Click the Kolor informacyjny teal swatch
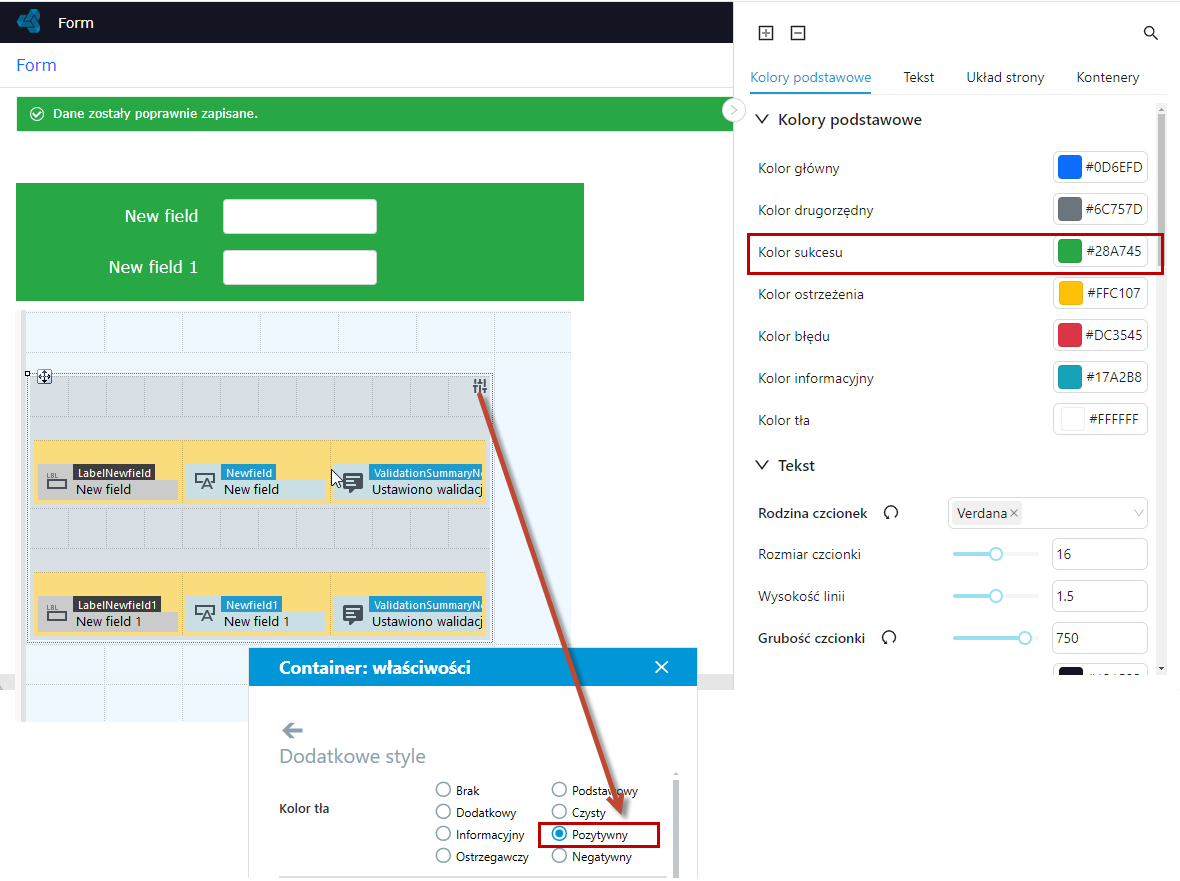Viewport: 1180px width, 881px height. [x=1069, y=377]
